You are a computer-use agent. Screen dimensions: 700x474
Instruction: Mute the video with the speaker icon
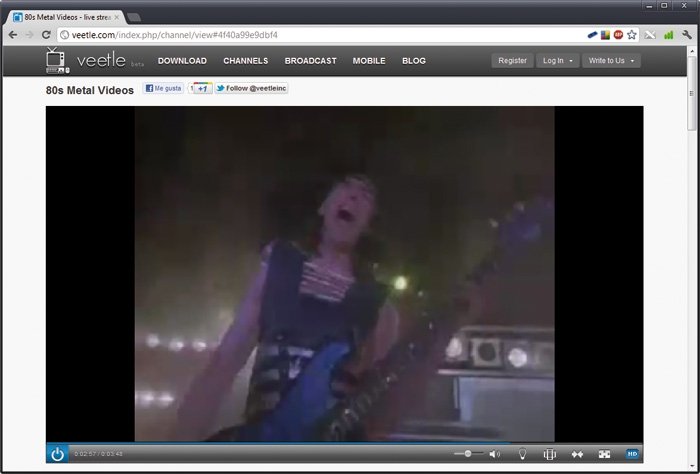pos(494,454)
